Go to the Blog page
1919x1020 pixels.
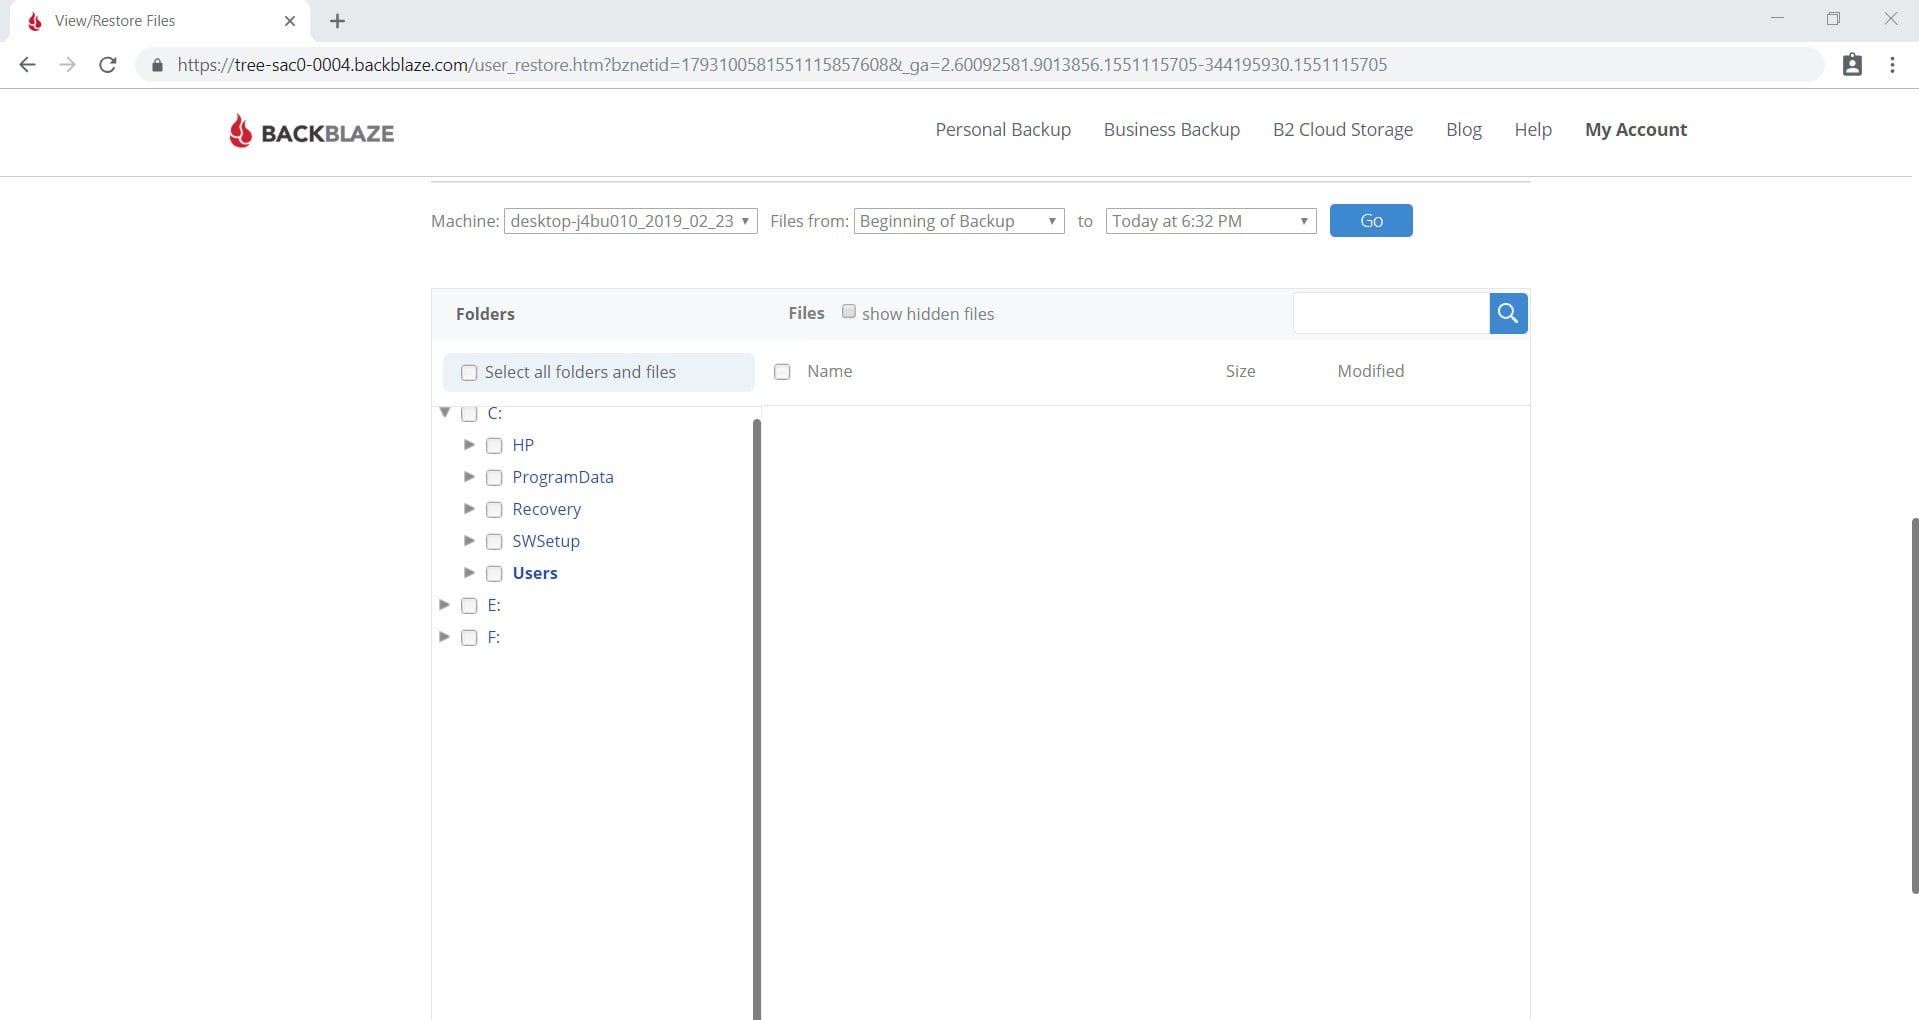click(1464, 130)
